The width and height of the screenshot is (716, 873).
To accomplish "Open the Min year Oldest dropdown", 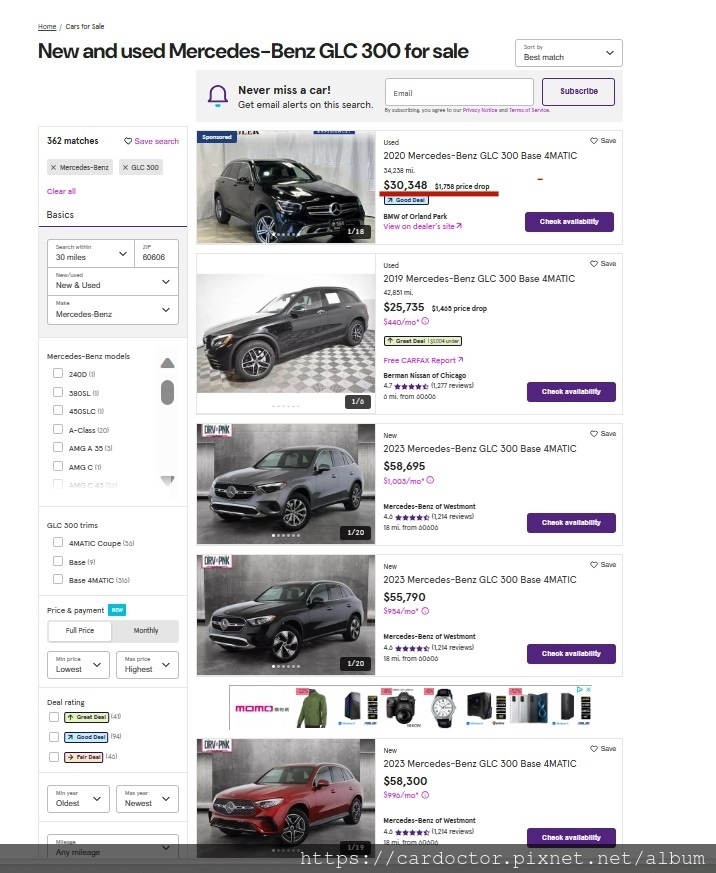I will [x=79, y=799].
